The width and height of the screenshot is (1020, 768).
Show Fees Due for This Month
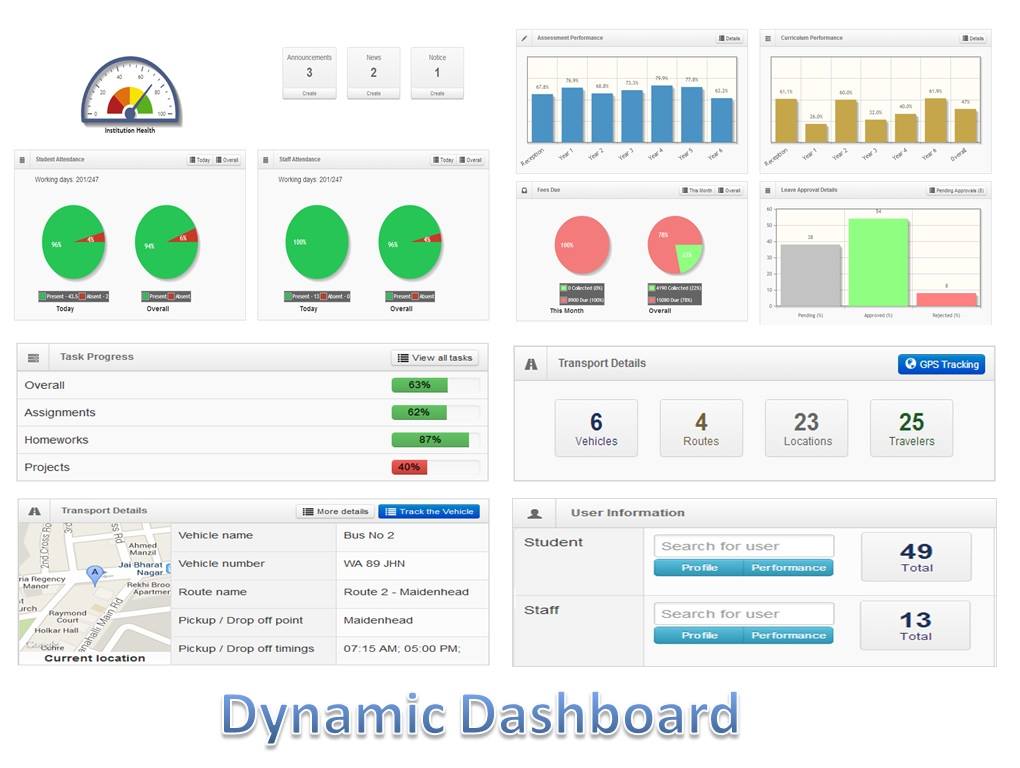(697, 191)
